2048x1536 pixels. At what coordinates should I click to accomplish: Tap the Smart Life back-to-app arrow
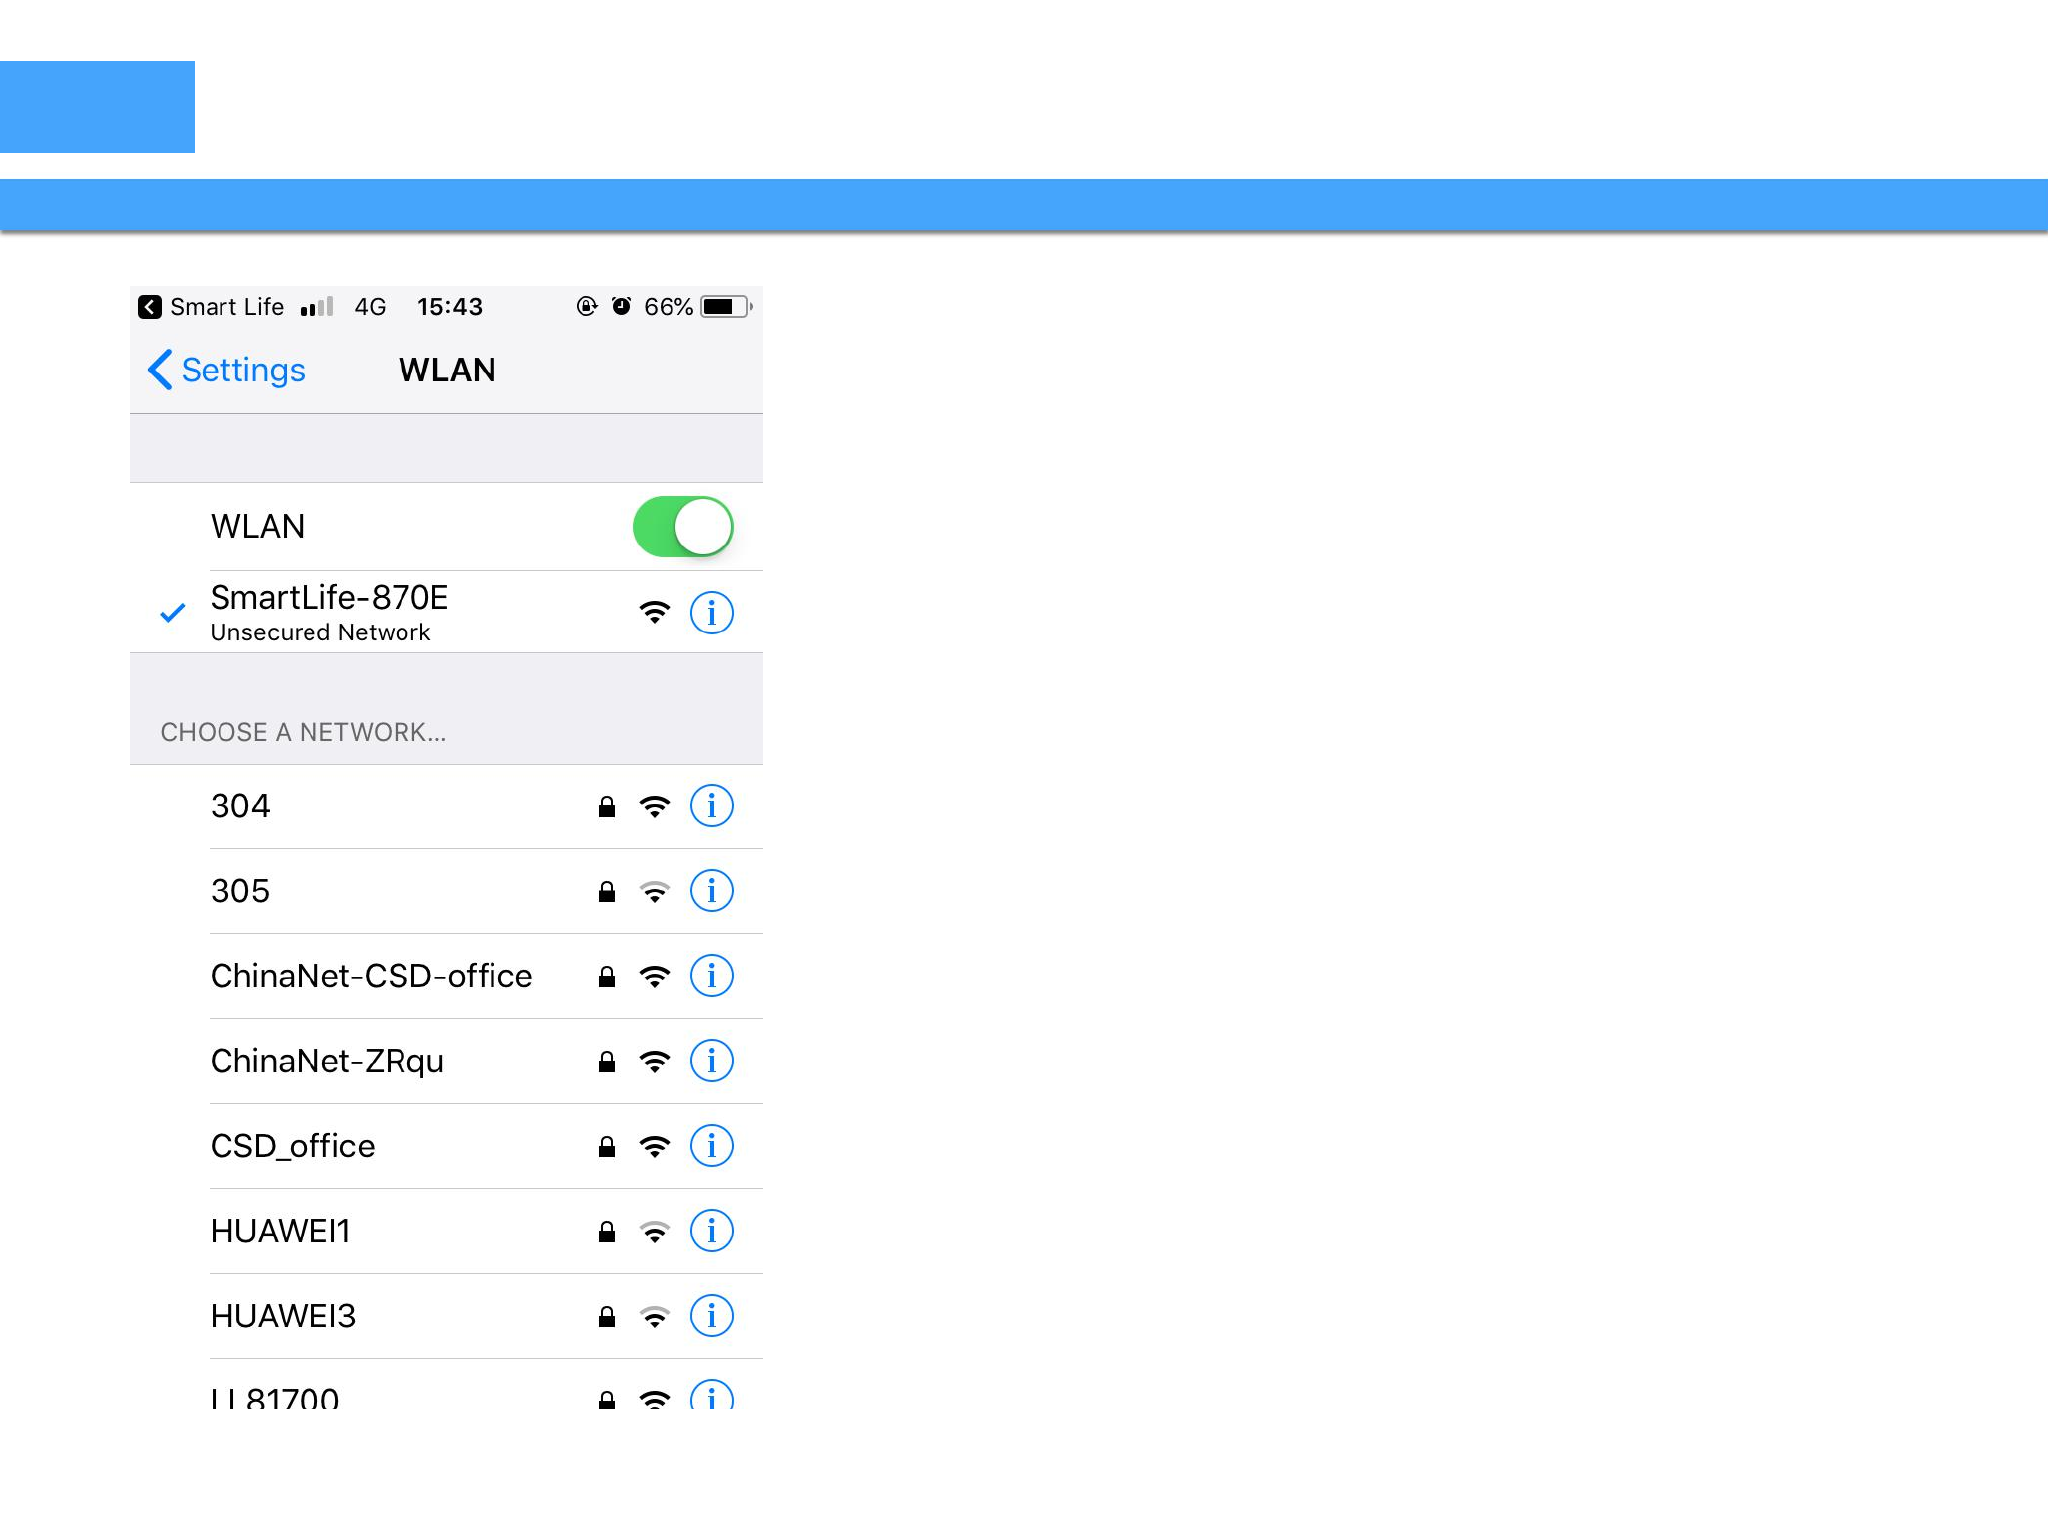[150, 307]
